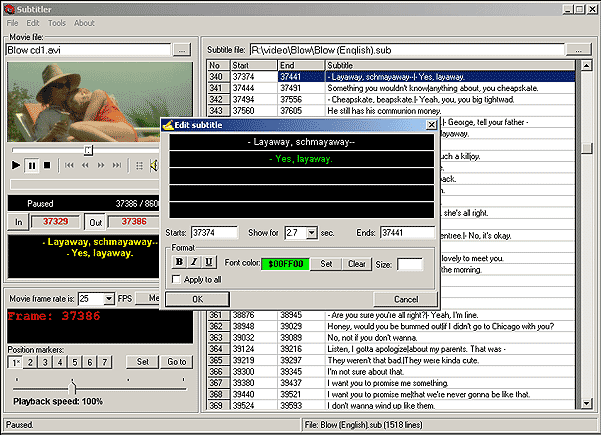Viewport: 601px width, 435px height.
Task: Click the Starts frame input field
Action: coord(215,233)
